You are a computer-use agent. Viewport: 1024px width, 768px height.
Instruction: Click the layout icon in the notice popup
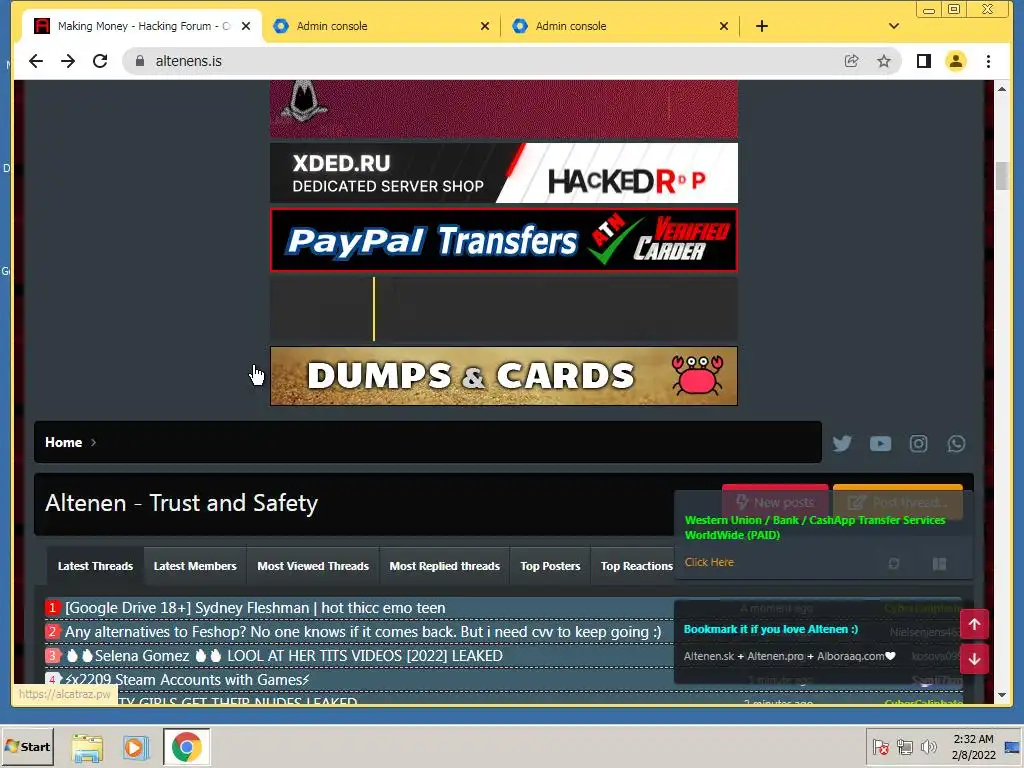939,564
